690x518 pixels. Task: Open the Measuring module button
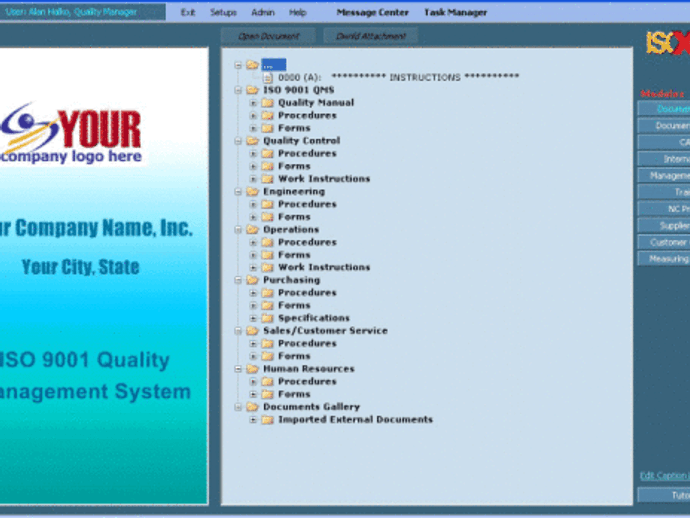coord(664,259)
